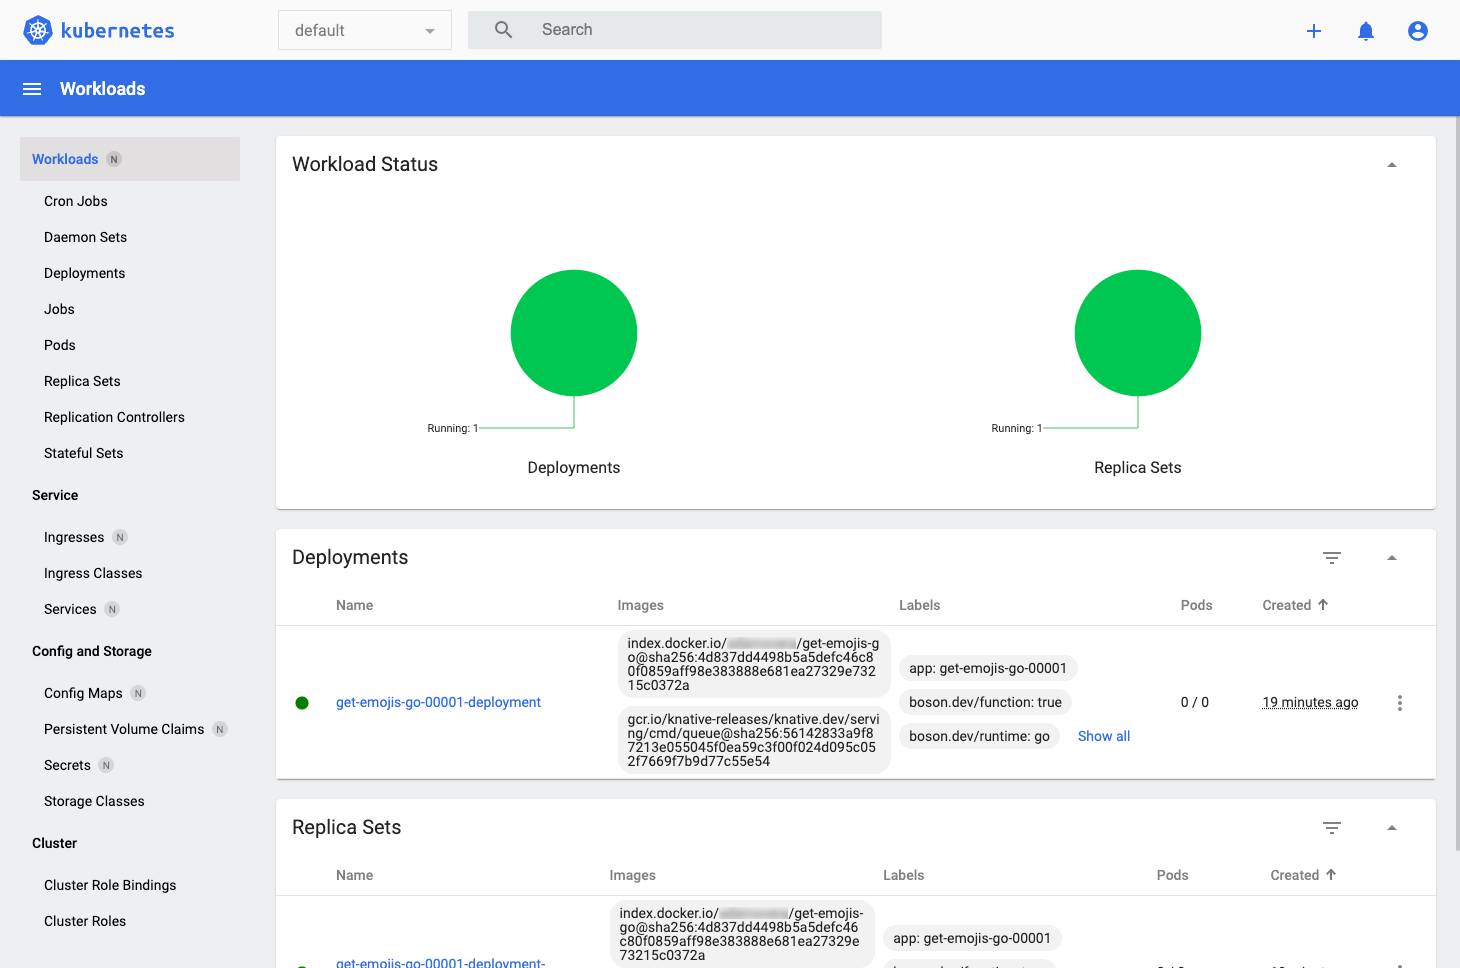Viewport: 1460px width, 968px height.
Task: Open the default namespace dropdown
Action: point(364,30)
